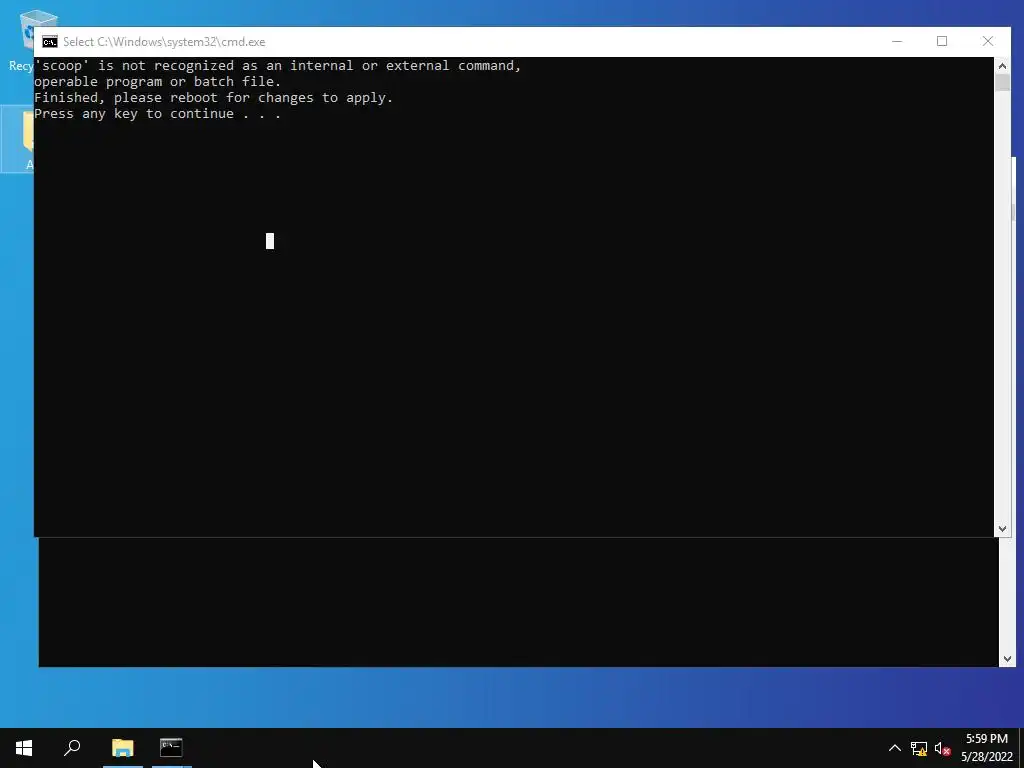Click the front cmd window scroll up arrow
The width and height of the screenshot is (1024, 768).
click(1002, 65)
